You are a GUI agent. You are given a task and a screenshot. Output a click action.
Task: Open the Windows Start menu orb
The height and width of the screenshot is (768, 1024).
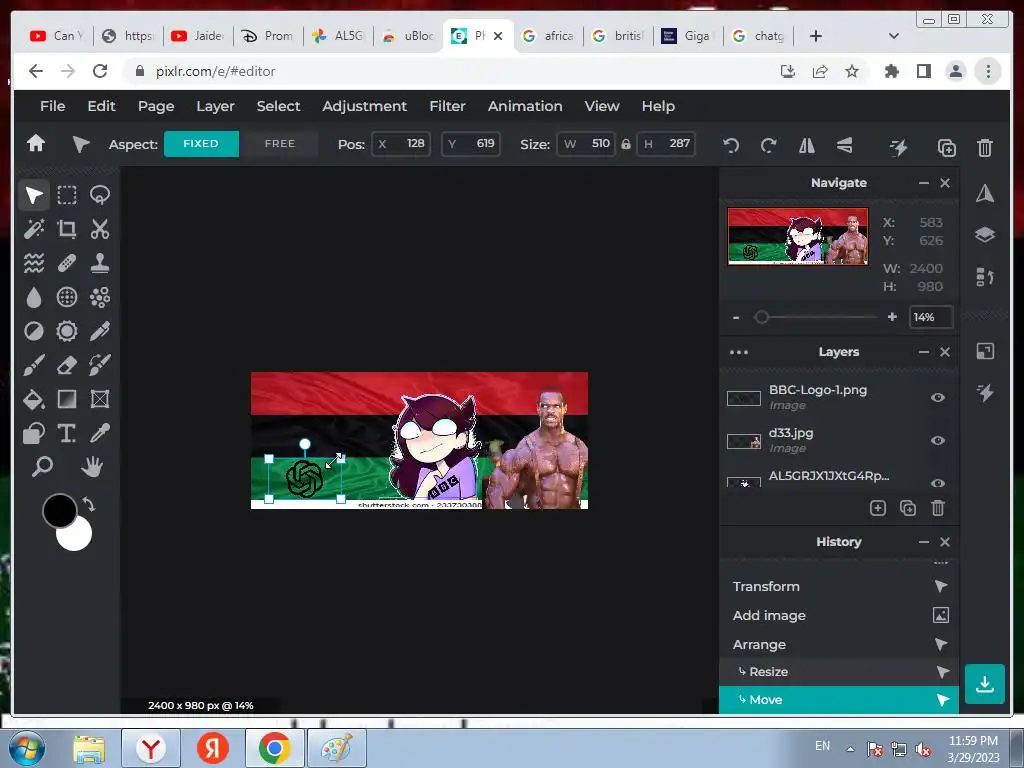coord(27,748)
